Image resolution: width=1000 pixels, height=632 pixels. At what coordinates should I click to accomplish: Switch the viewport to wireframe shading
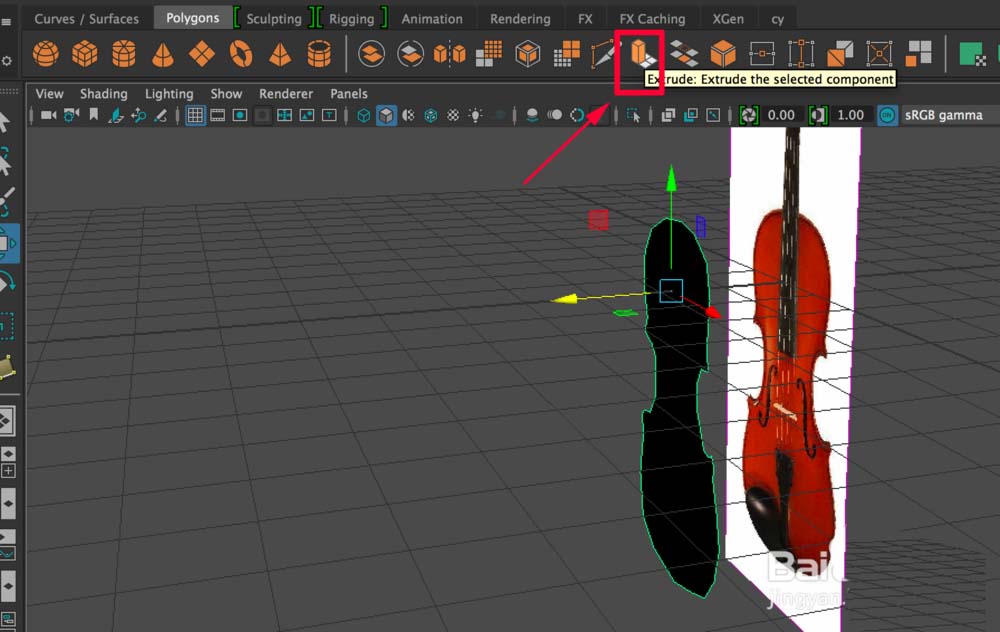click(364, 115)
